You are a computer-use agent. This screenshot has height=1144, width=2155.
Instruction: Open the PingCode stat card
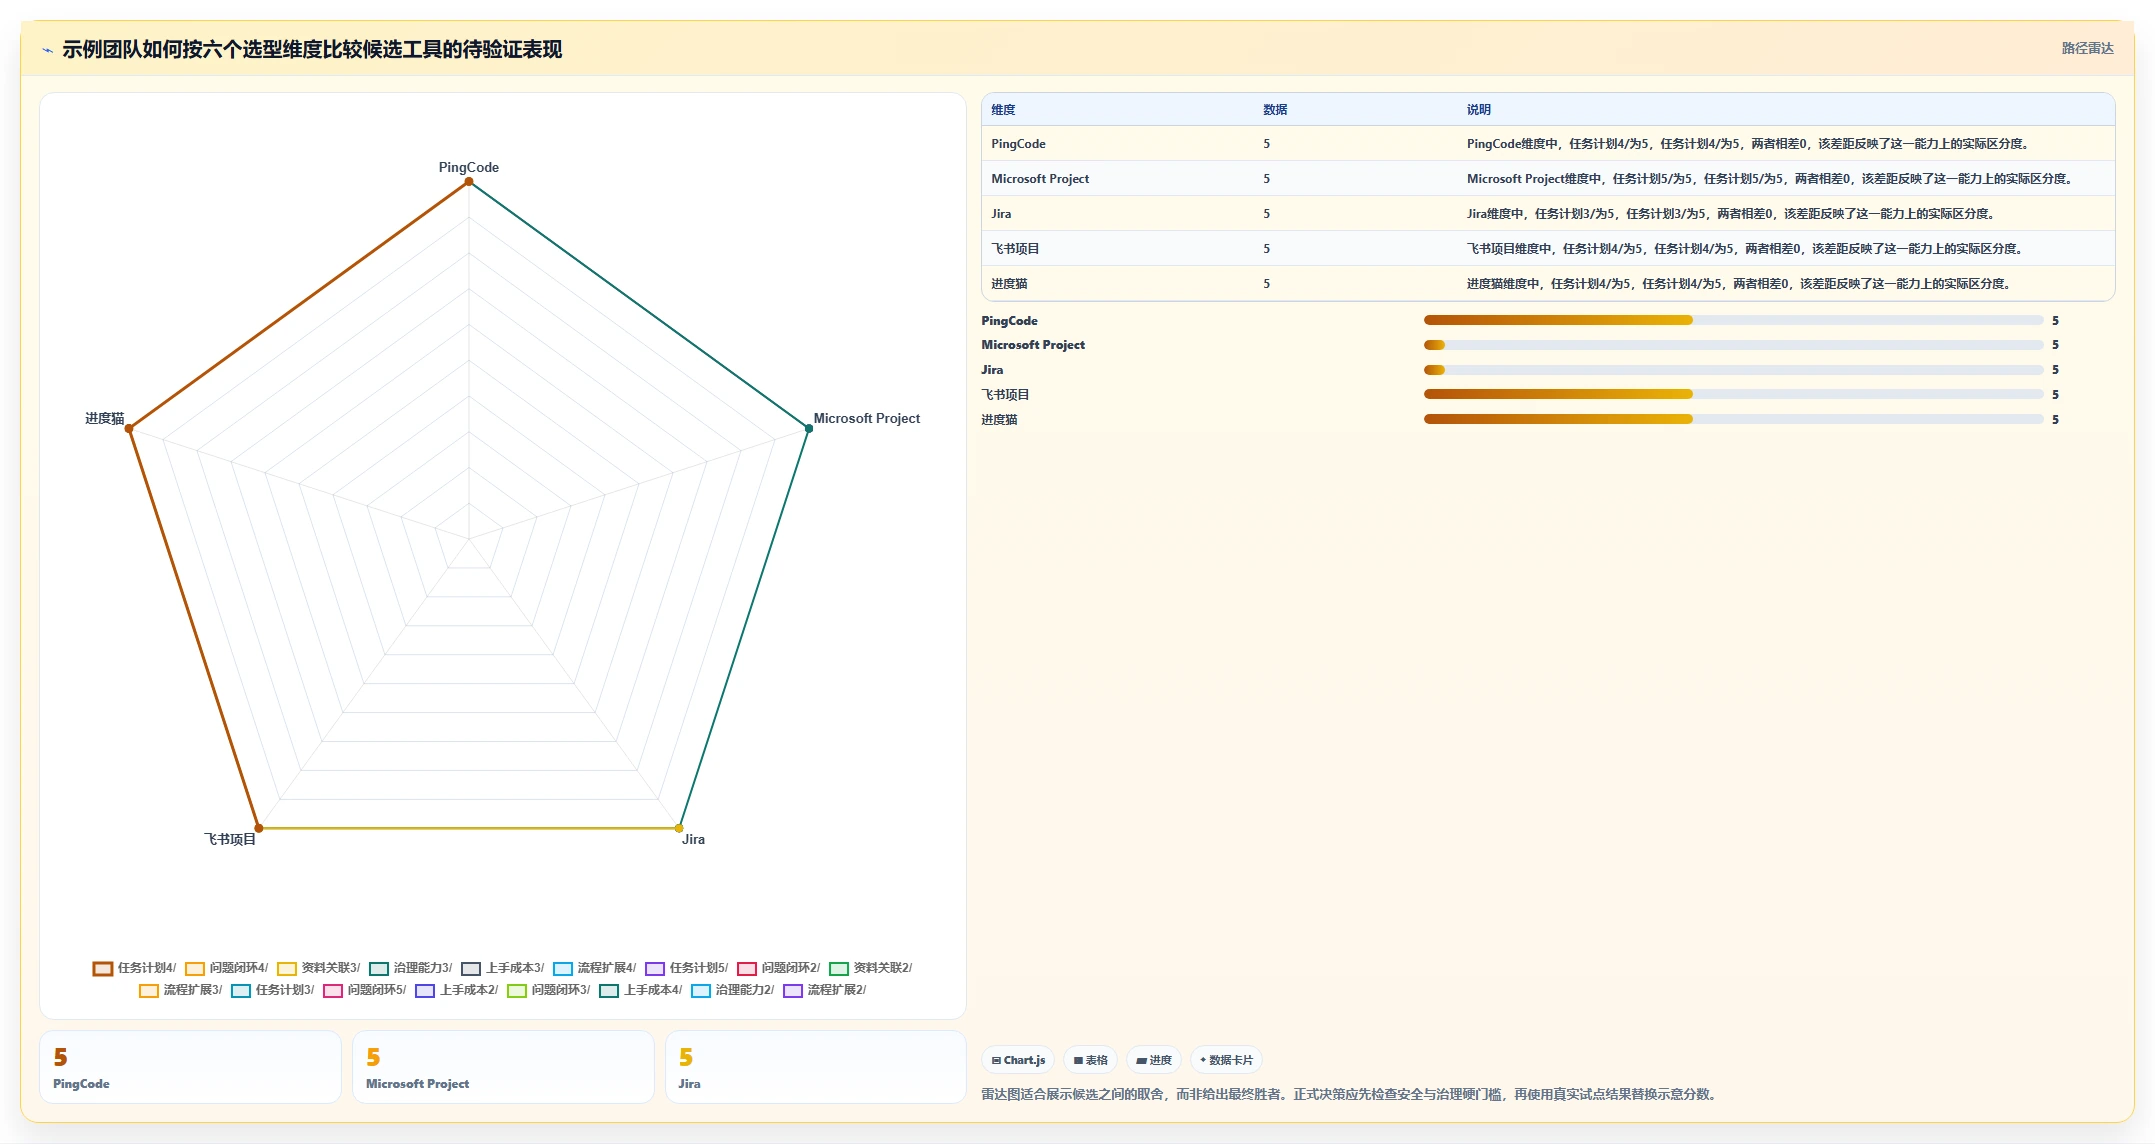pyautogui.click(x=190, y=1067)
